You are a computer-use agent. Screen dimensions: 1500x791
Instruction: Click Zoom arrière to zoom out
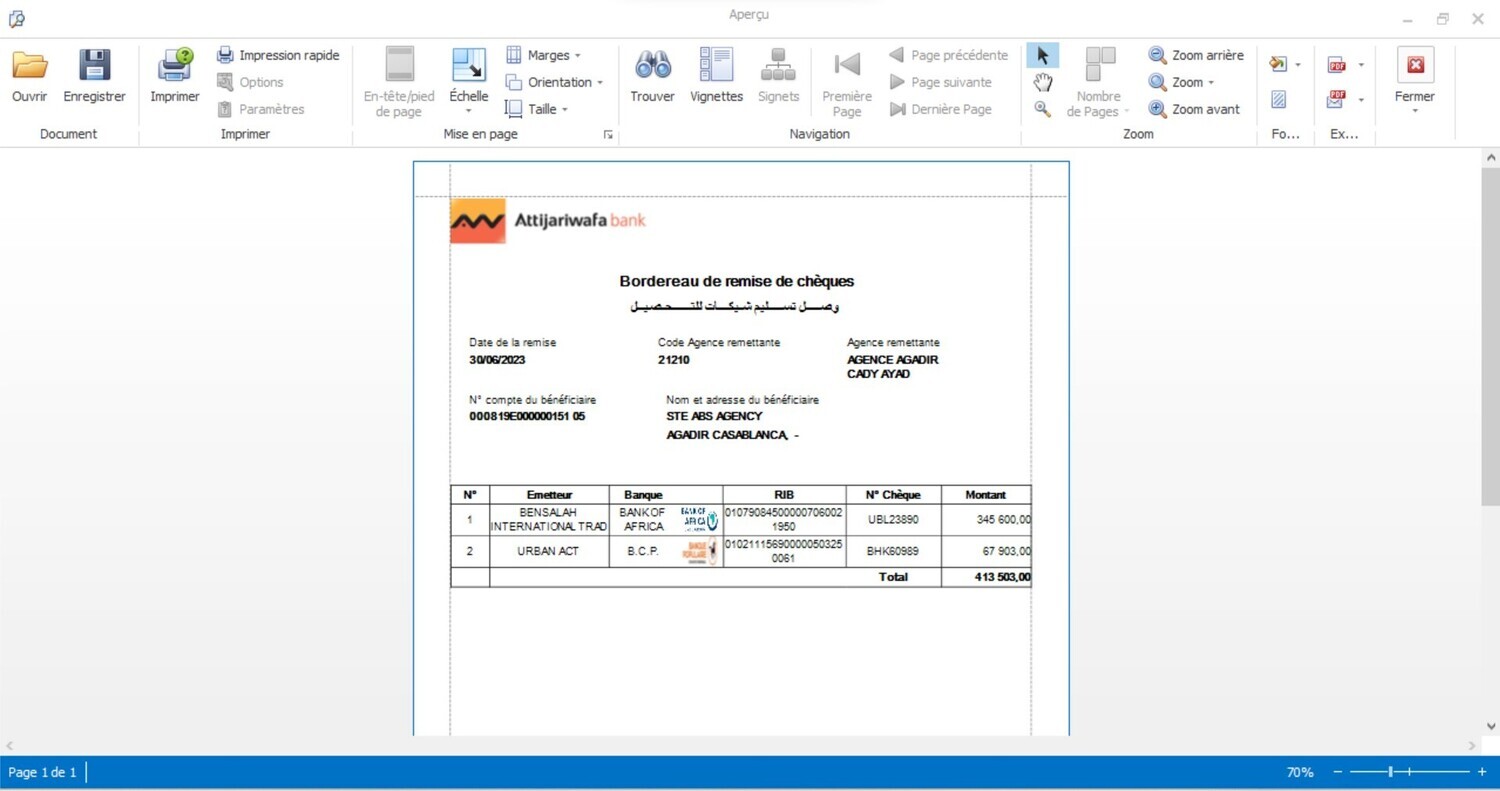pyautogui.click(x=1196, y=55)
